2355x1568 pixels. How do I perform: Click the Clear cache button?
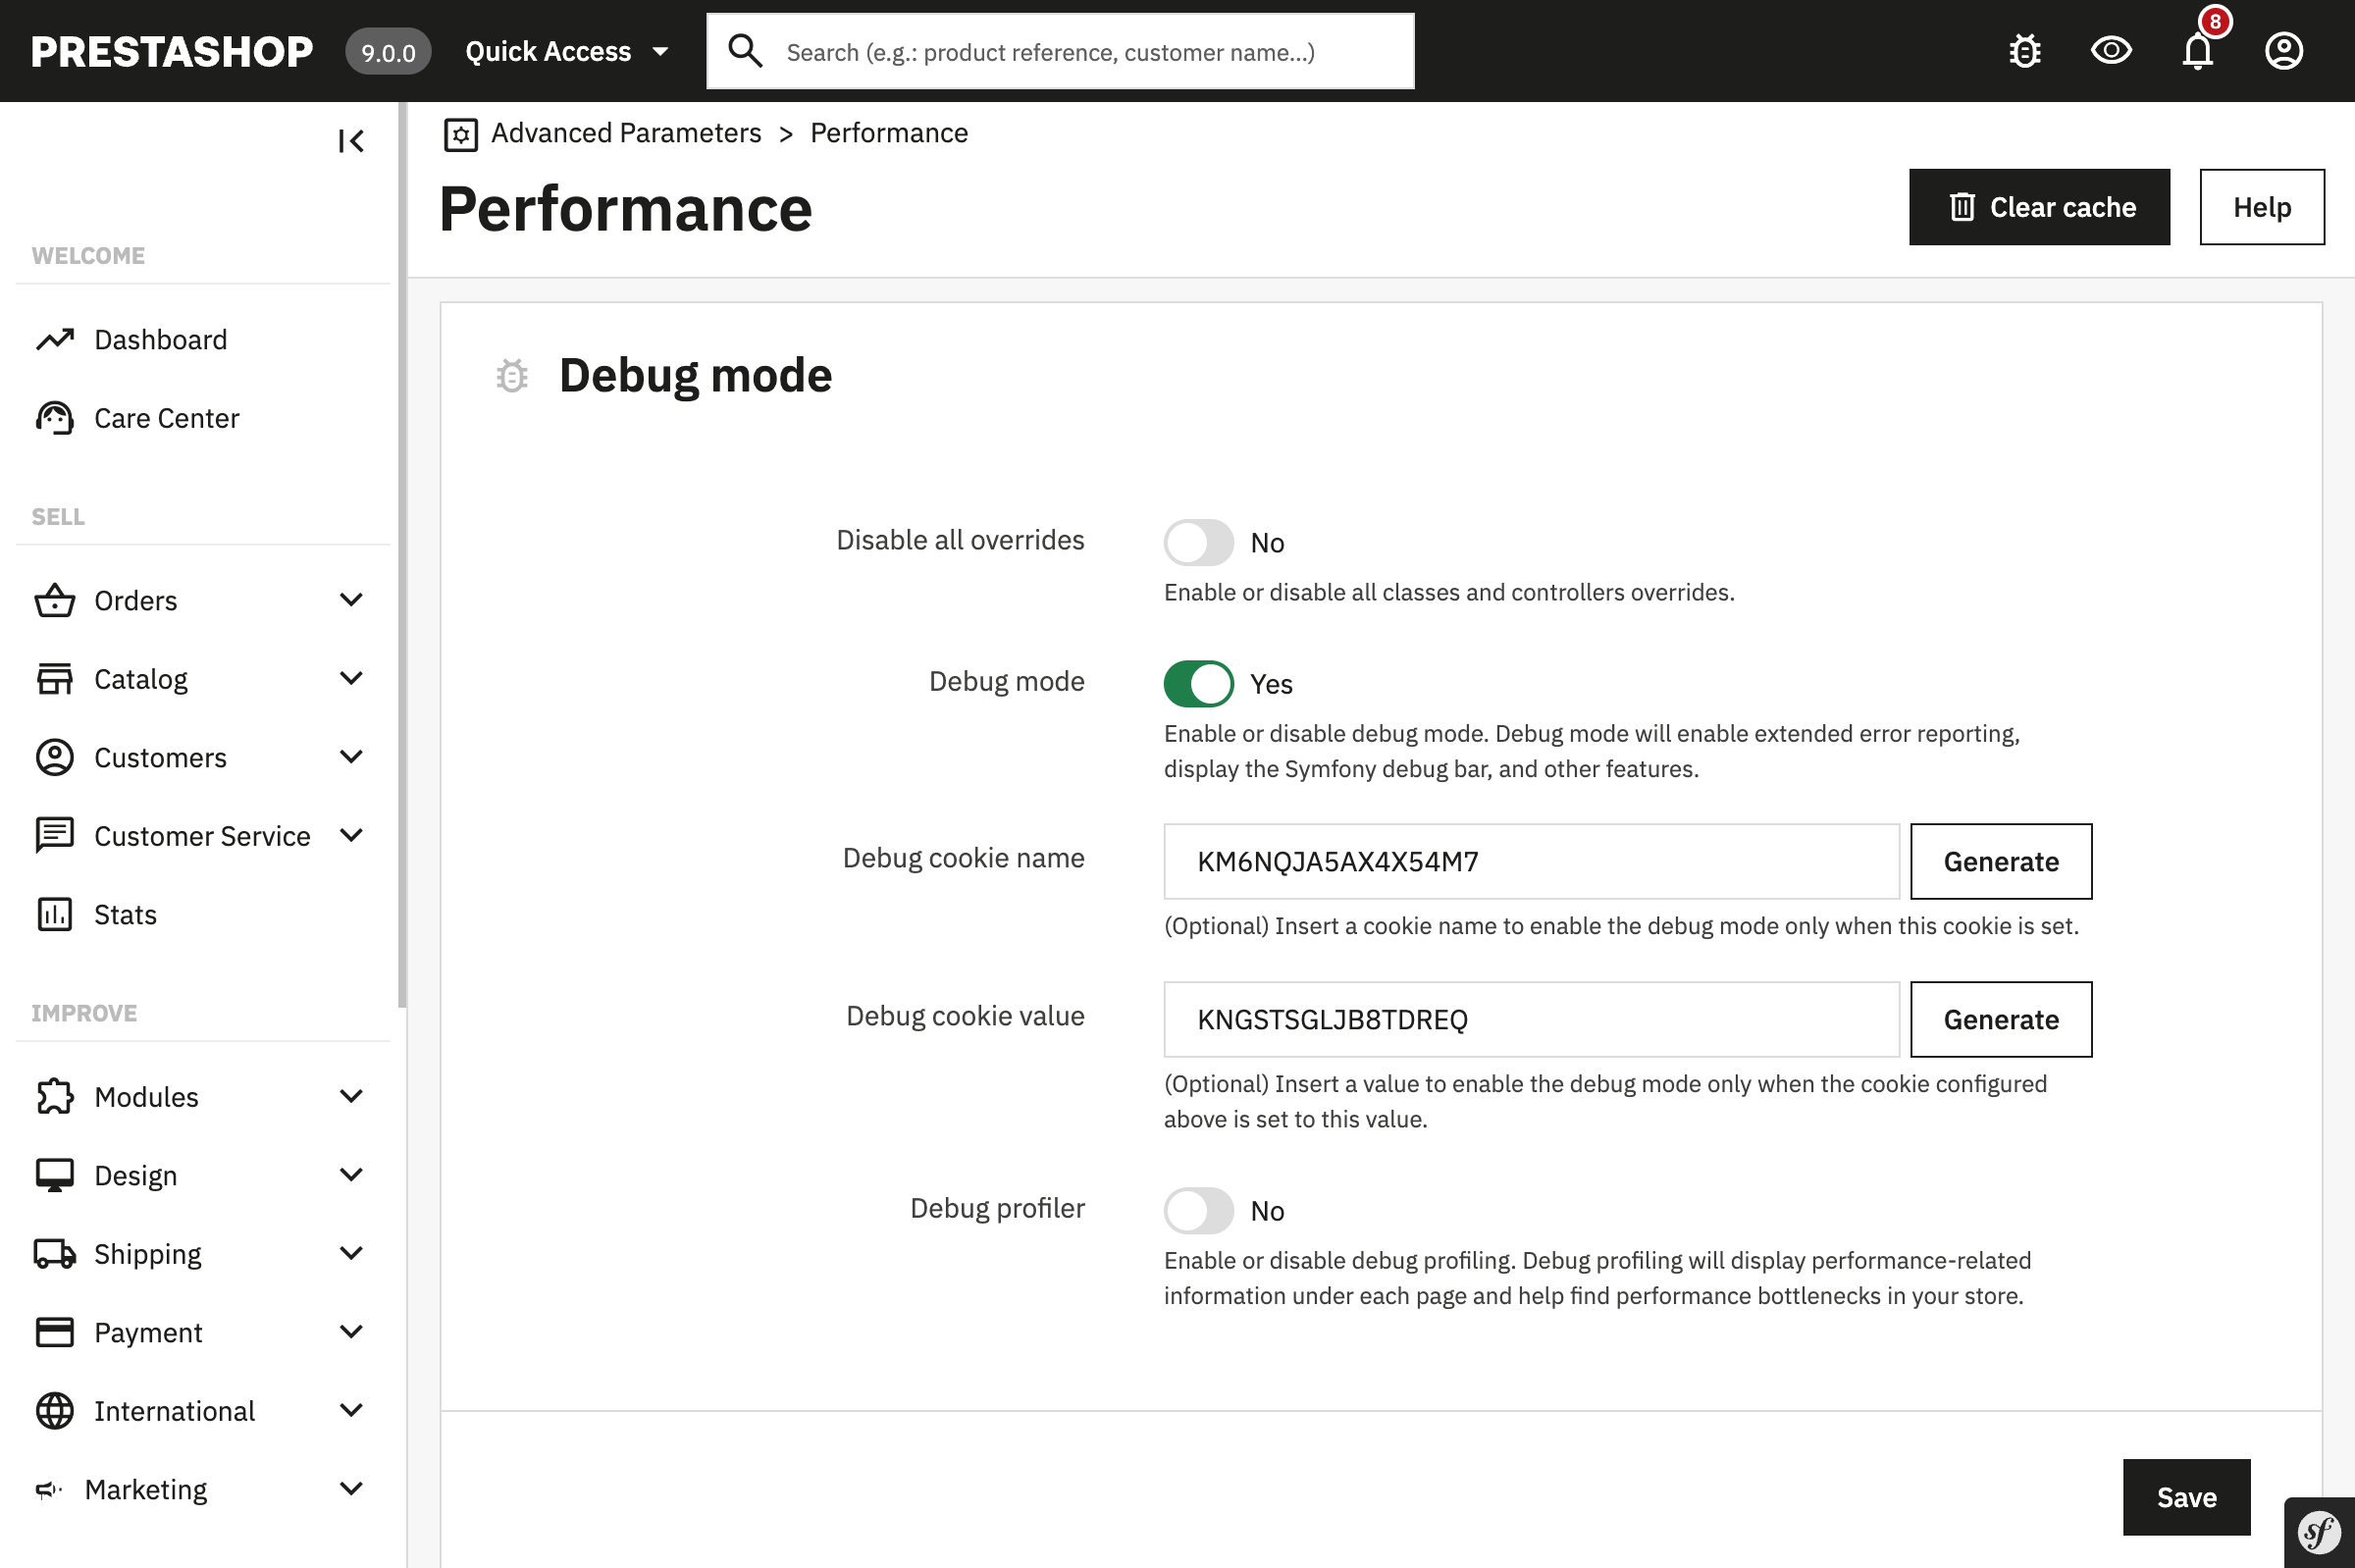pos(2039,207)
